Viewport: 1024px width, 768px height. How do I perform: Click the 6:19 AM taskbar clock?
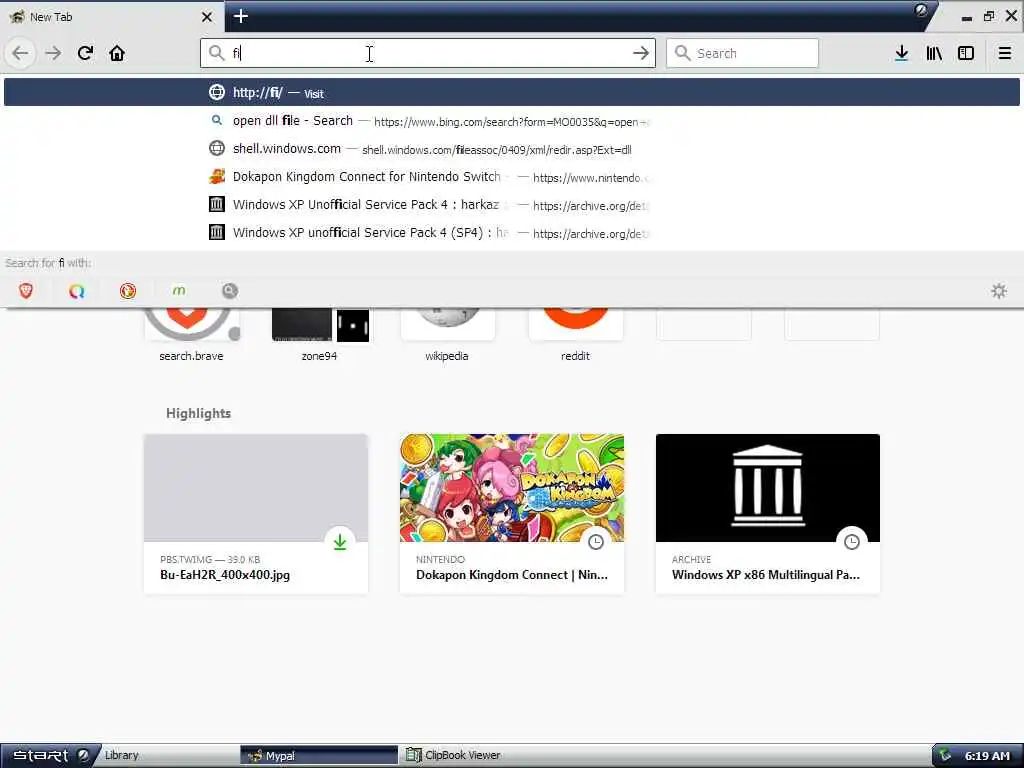coord(987,756)
